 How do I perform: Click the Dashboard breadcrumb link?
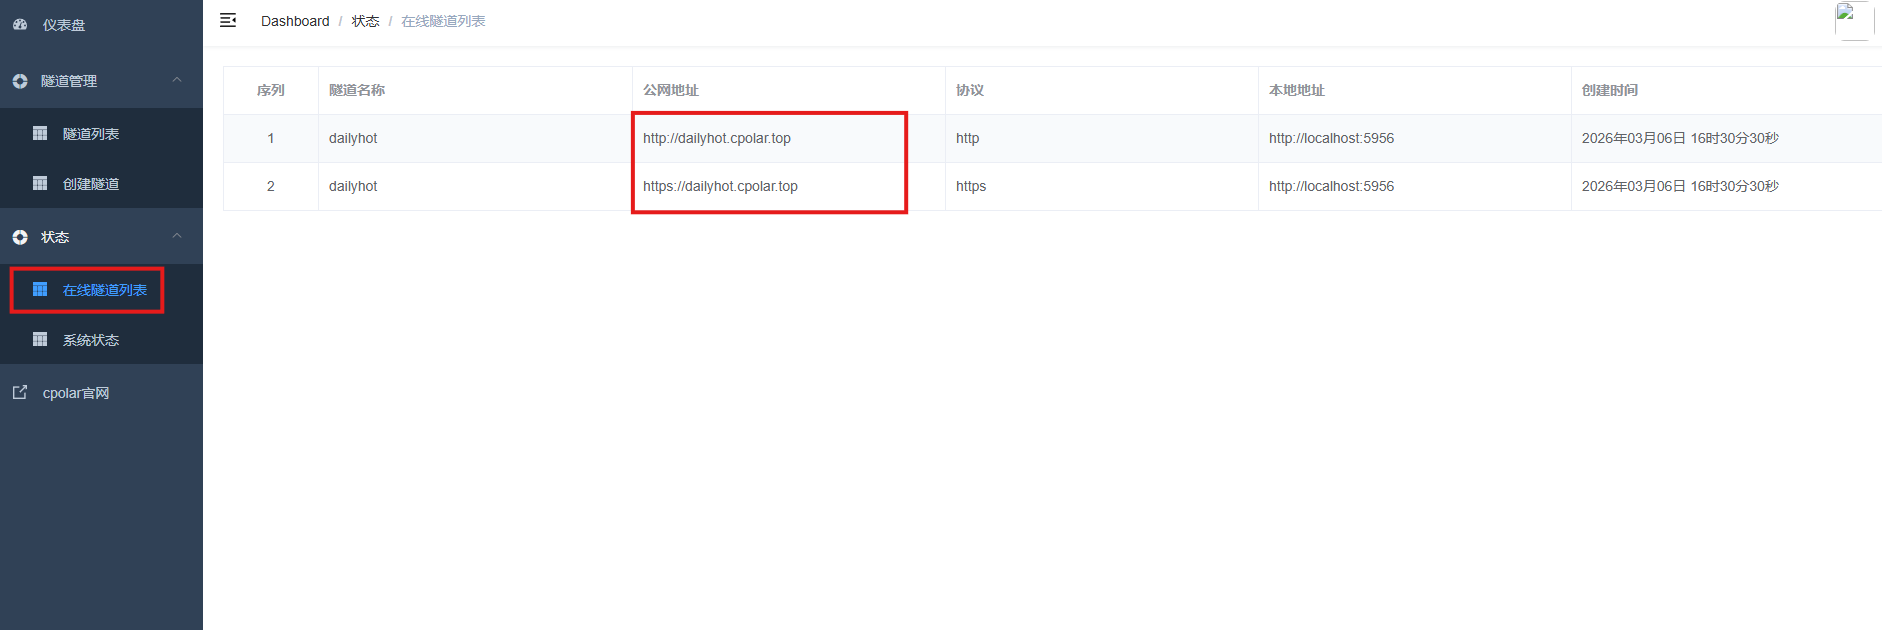pos(295,21)
